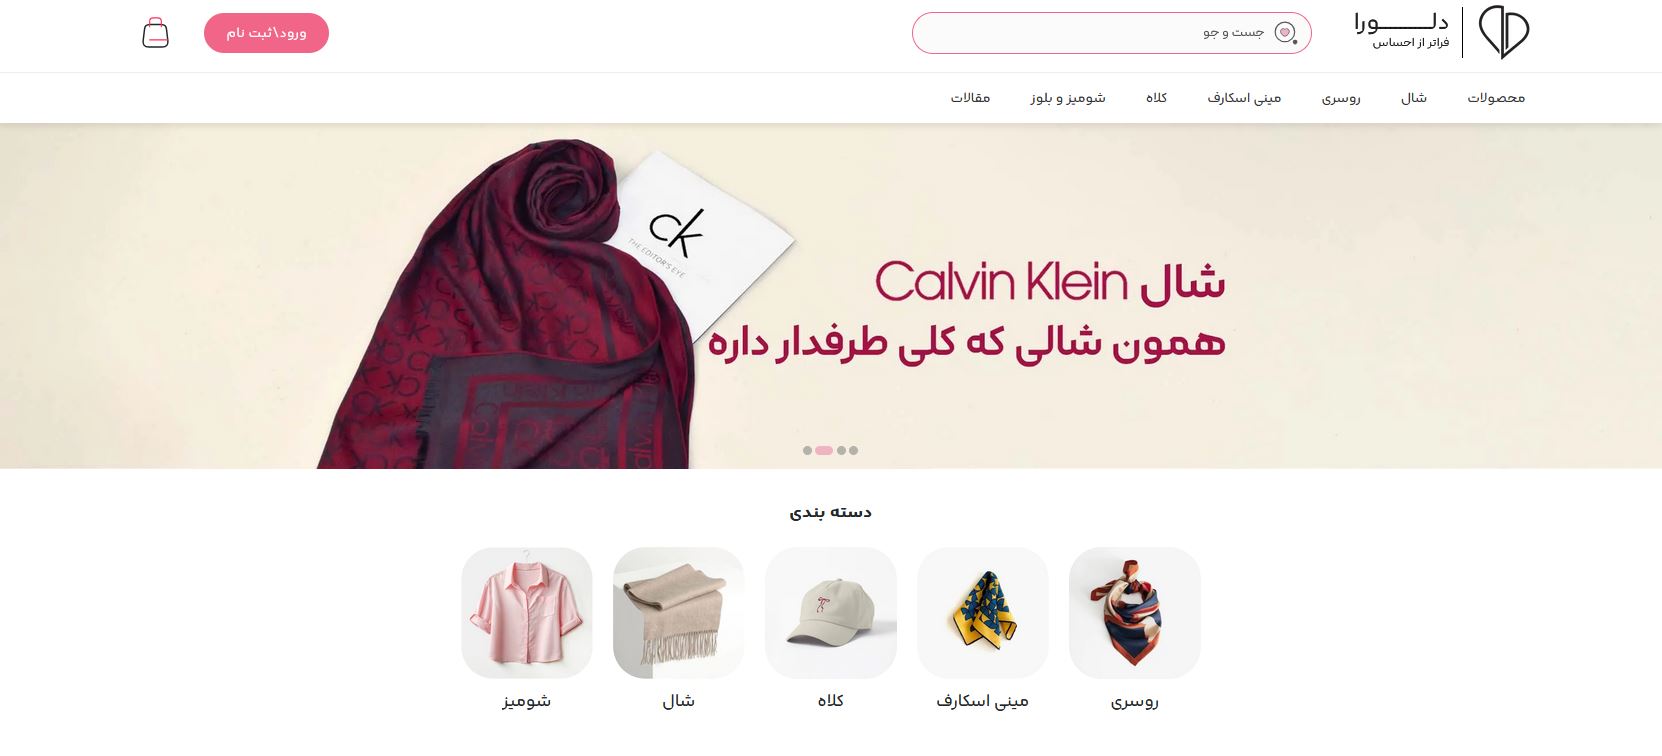Open the مینی اسکارف category image
This screenshot has width=1662, height=756.
coord(982,613)
